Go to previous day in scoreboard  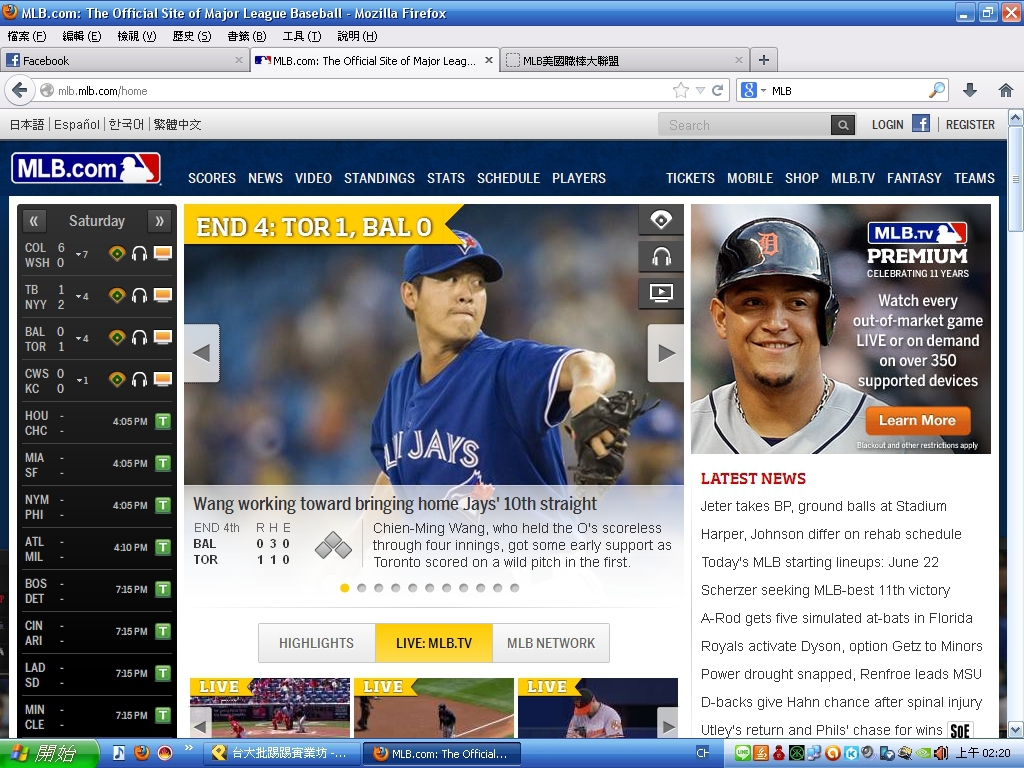click(x=34, y=221)
